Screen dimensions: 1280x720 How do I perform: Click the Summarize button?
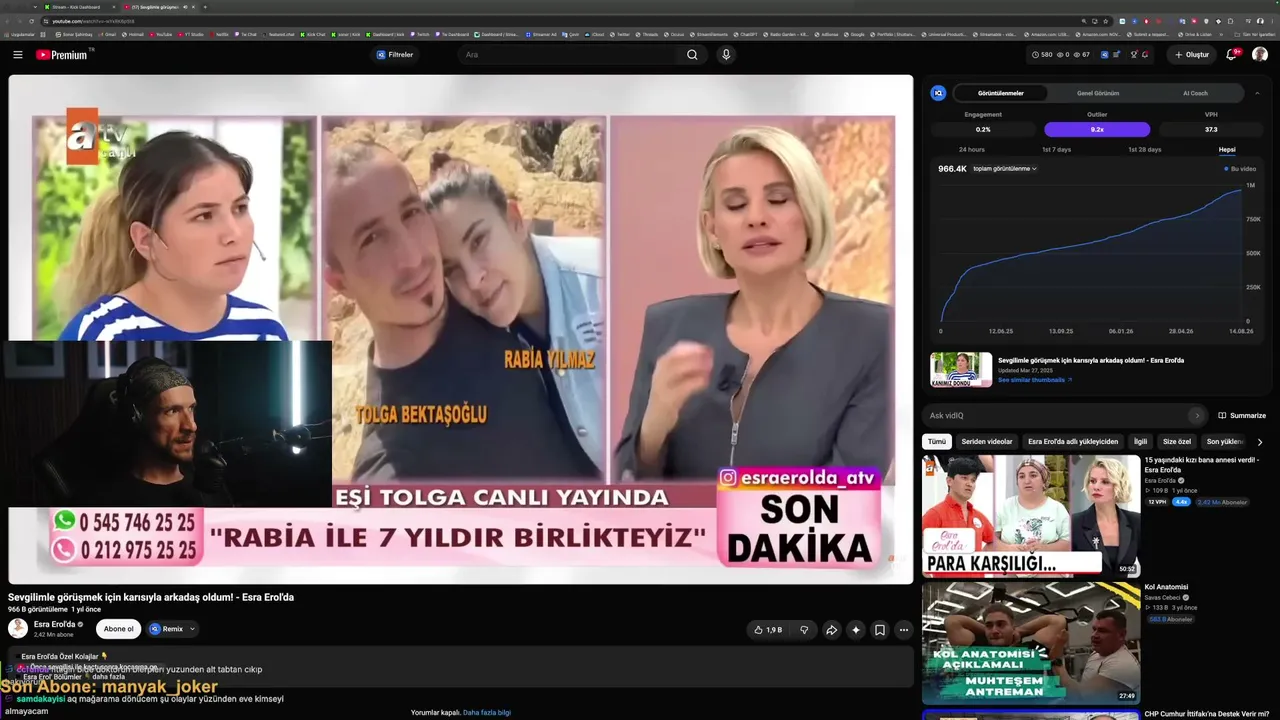1242,415
